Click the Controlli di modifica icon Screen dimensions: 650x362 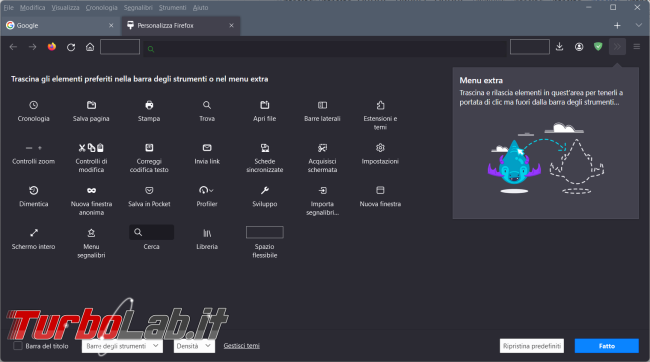[x=91, y=148]
